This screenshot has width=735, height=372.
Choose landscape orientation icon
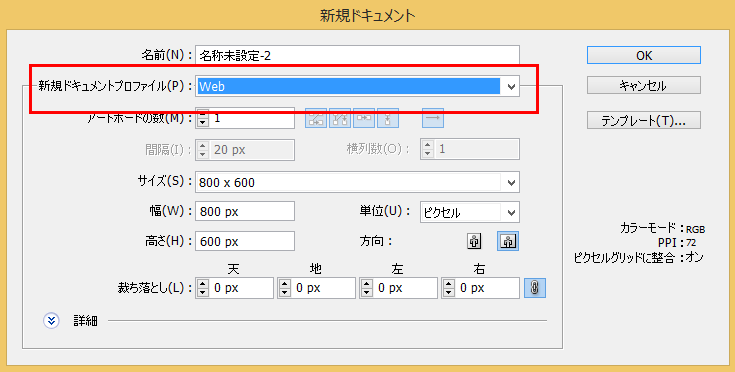pyautogui.click(x=508, y=241)
